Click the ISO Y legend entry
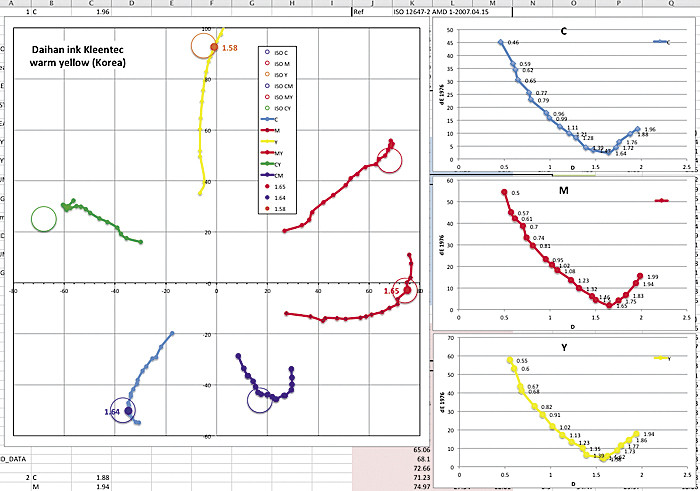Screen dimensions: 700x491 pyautogui.click(x=279, y=74)
